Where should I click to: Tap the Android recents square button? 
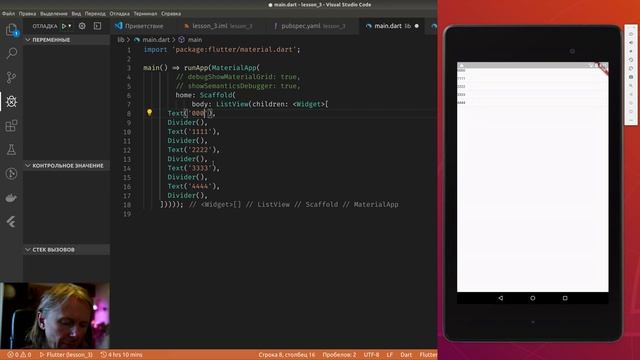tap(565, 298)
